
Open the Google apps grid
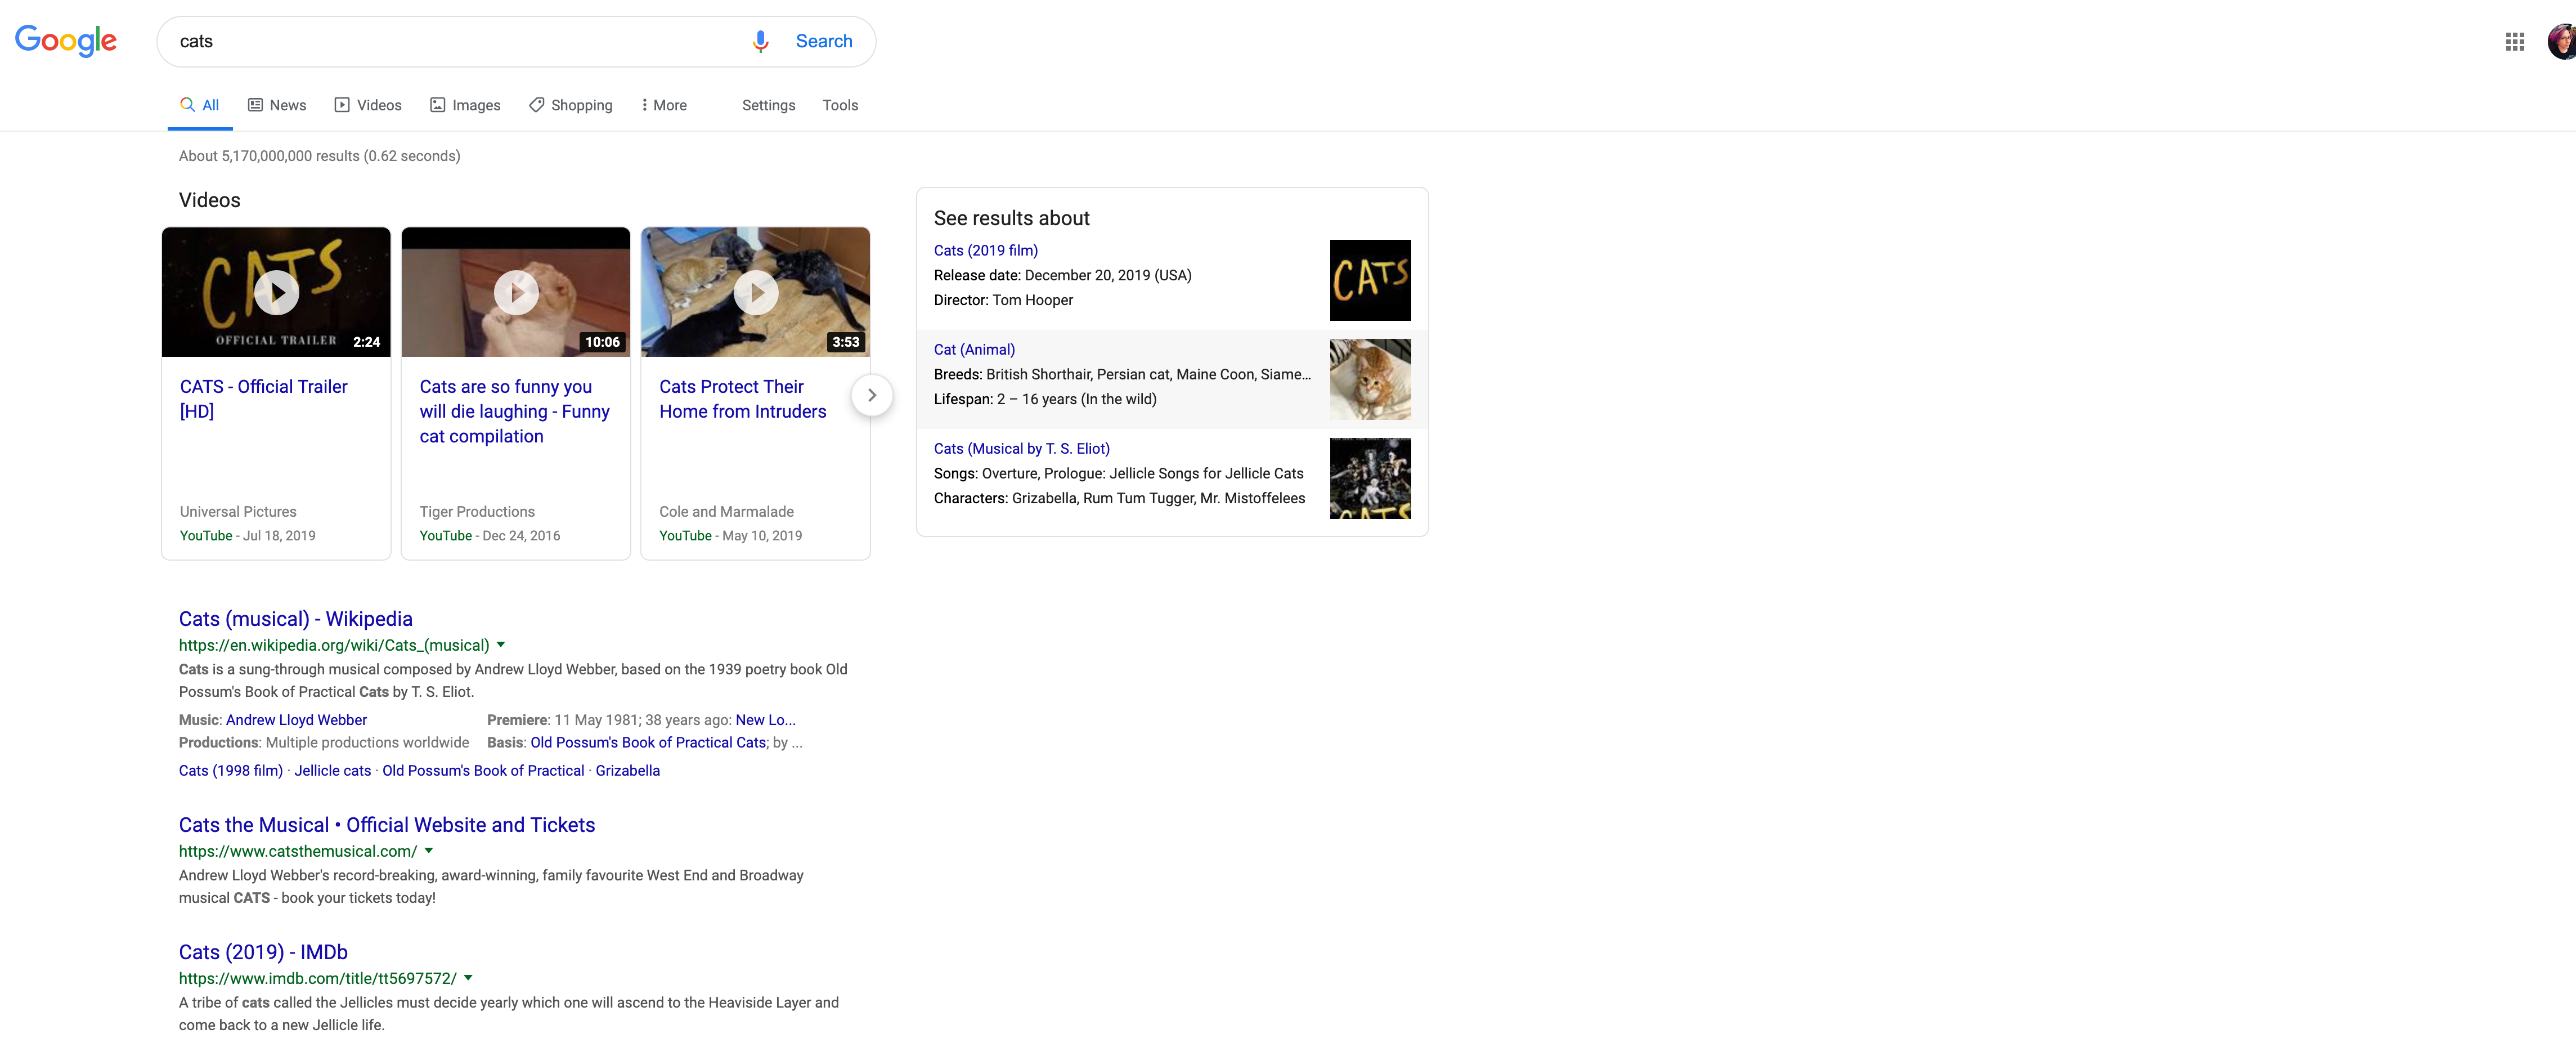click(2515, 41)
